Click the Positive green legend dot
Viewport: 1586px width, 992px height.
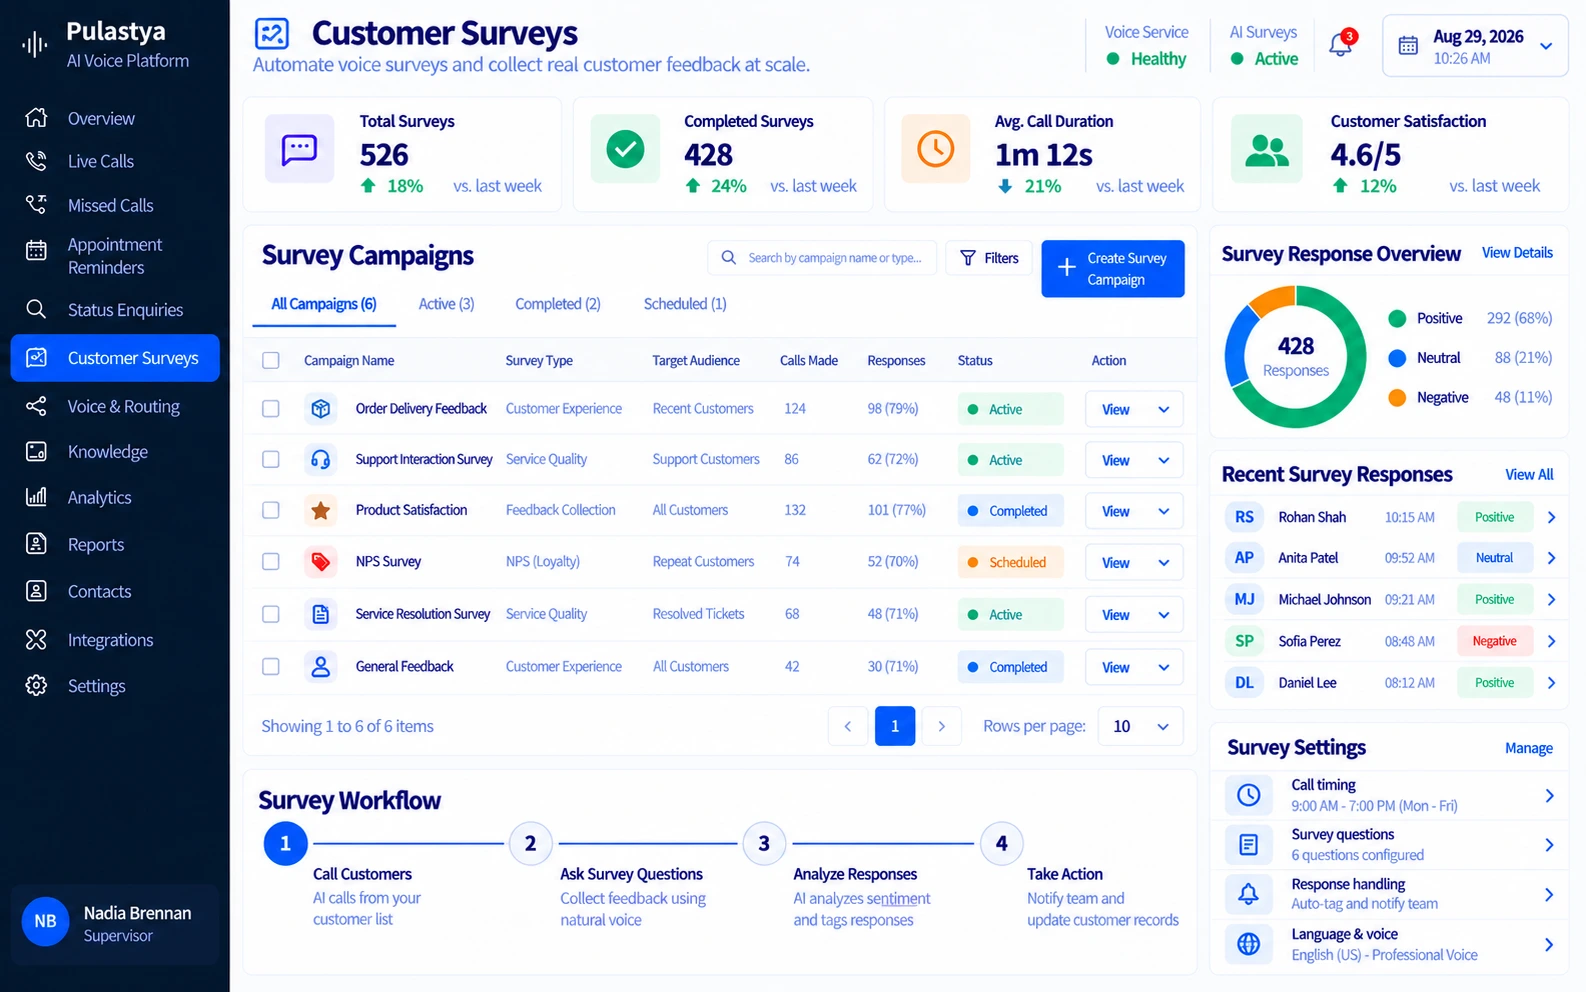pos(1397,318)
